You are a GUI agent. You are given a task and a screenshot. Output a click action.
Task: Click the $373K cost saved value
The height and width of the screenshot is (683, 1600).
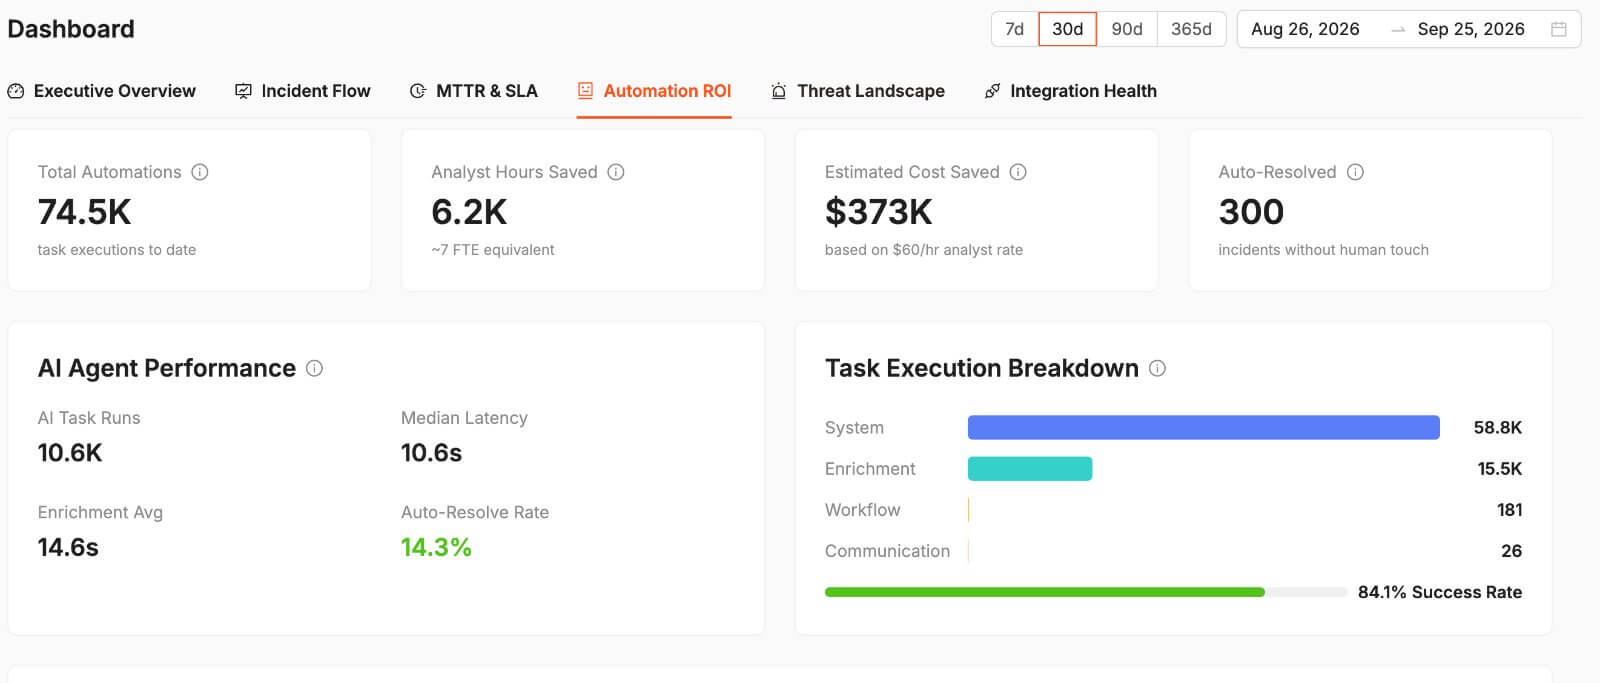(879, 212)
